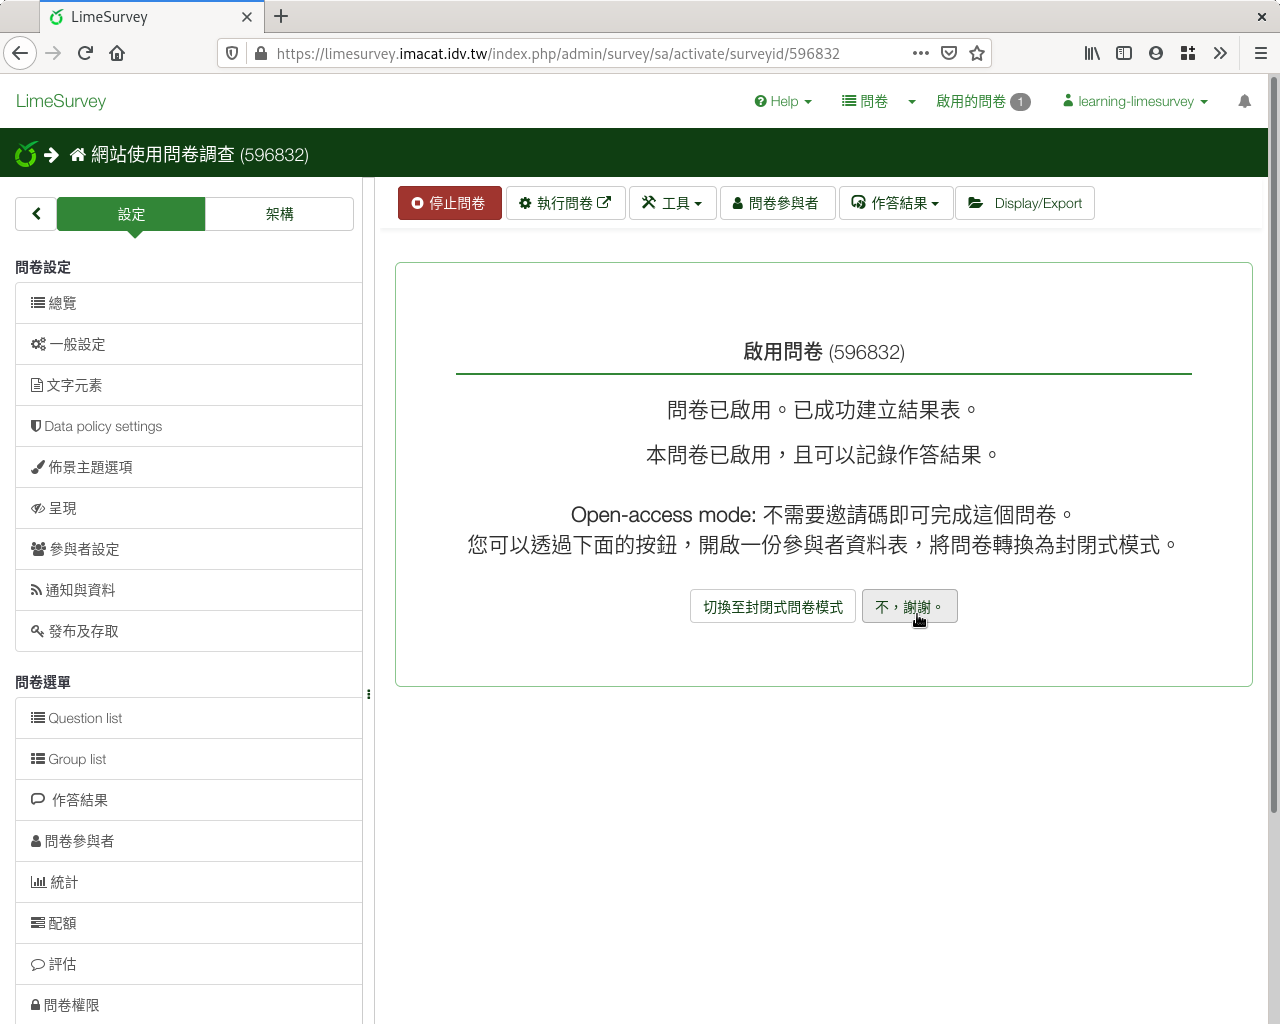Open 配額 quotas in sidebar

189,923
